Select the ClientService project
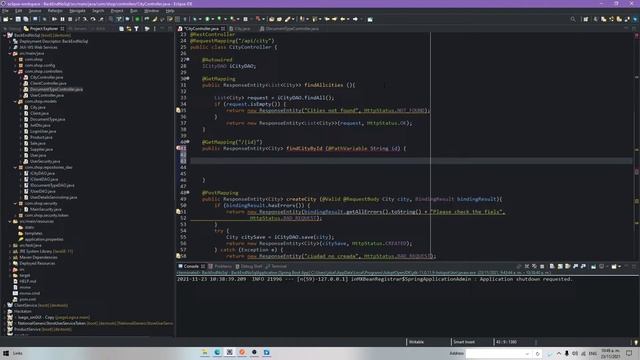Screen dimensions: 640x360 pyautogui.click(x=41, y=305)
